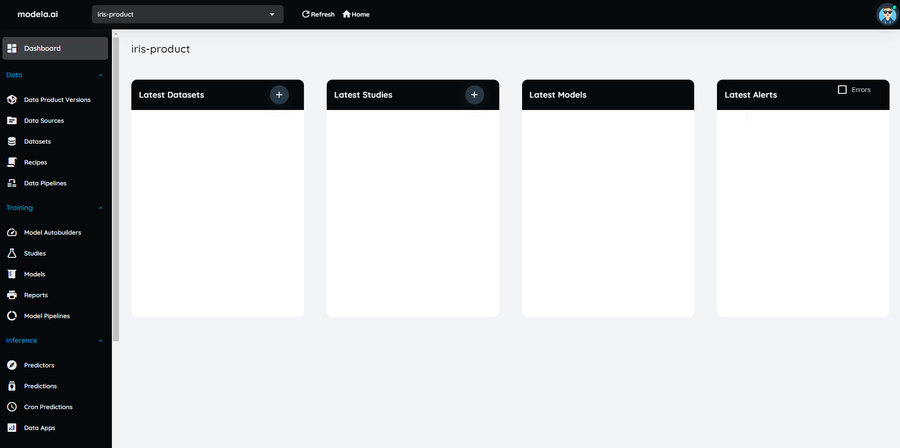Go to Data Product Versions

(57, 100)
